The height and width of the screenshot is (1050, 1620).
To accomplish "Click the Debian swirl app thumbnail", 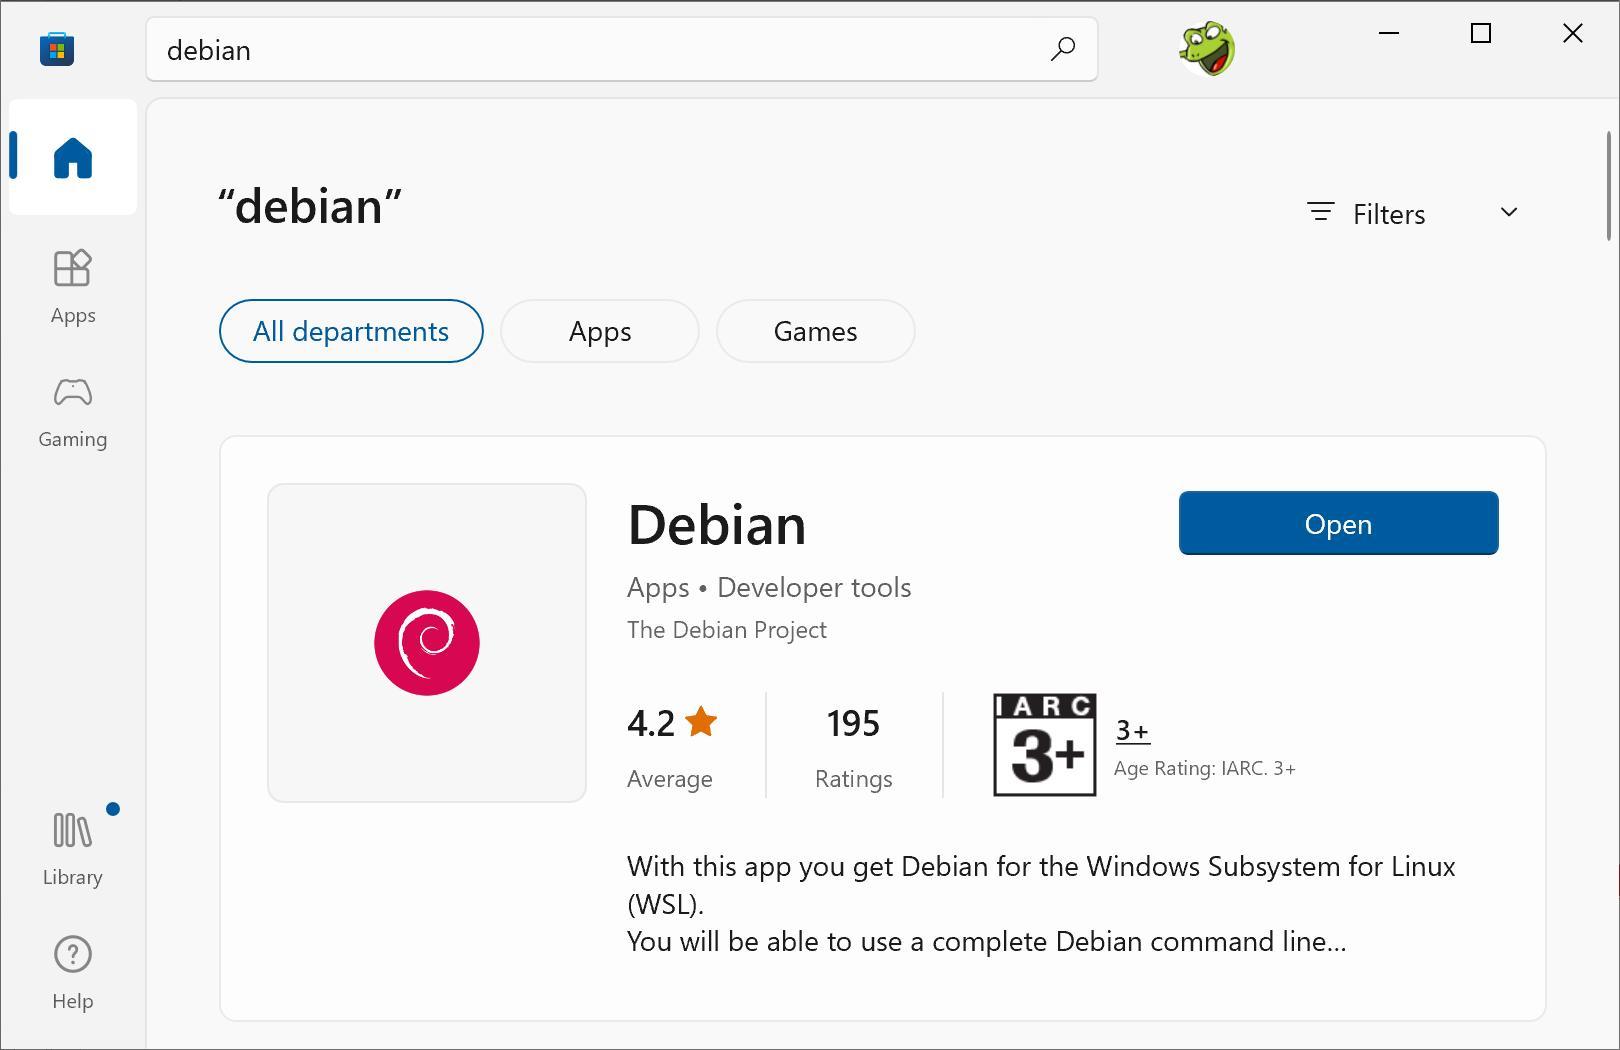I will pos(427,643).
